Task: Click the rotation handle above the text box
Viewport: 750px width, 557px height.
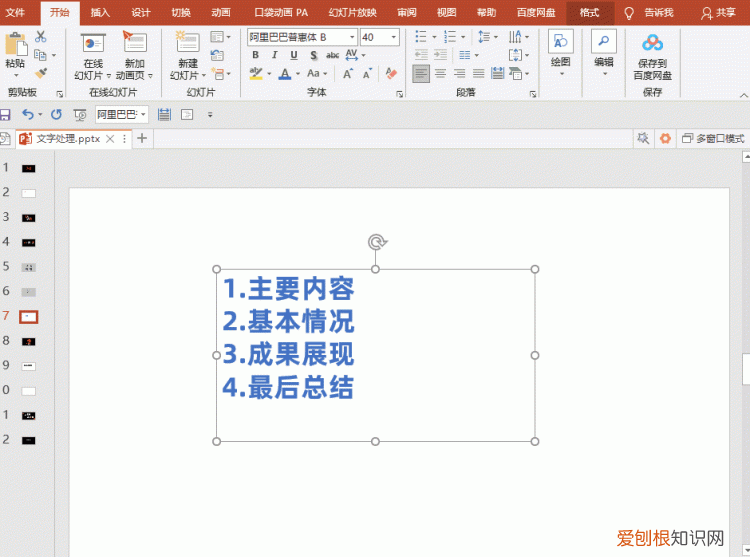Action: [x=377, y=242]
